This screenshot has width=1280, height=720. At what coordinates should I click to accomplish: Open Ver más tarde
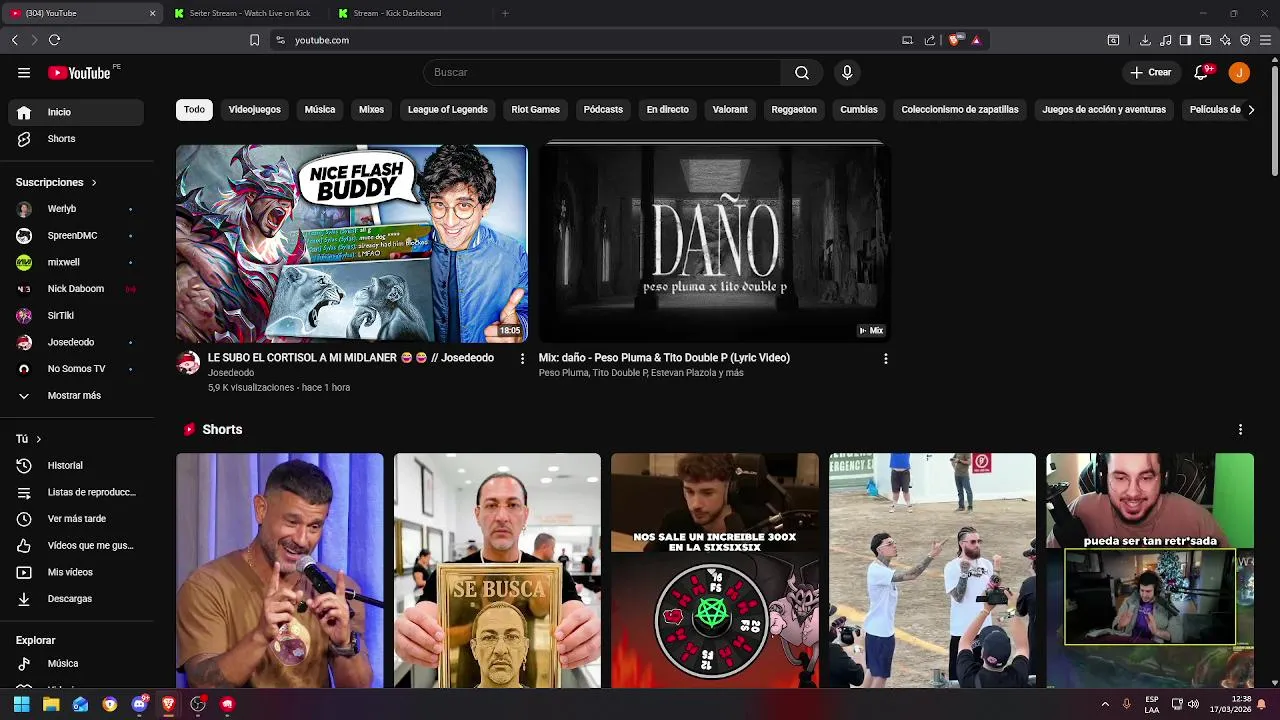(x=76, y=519)
